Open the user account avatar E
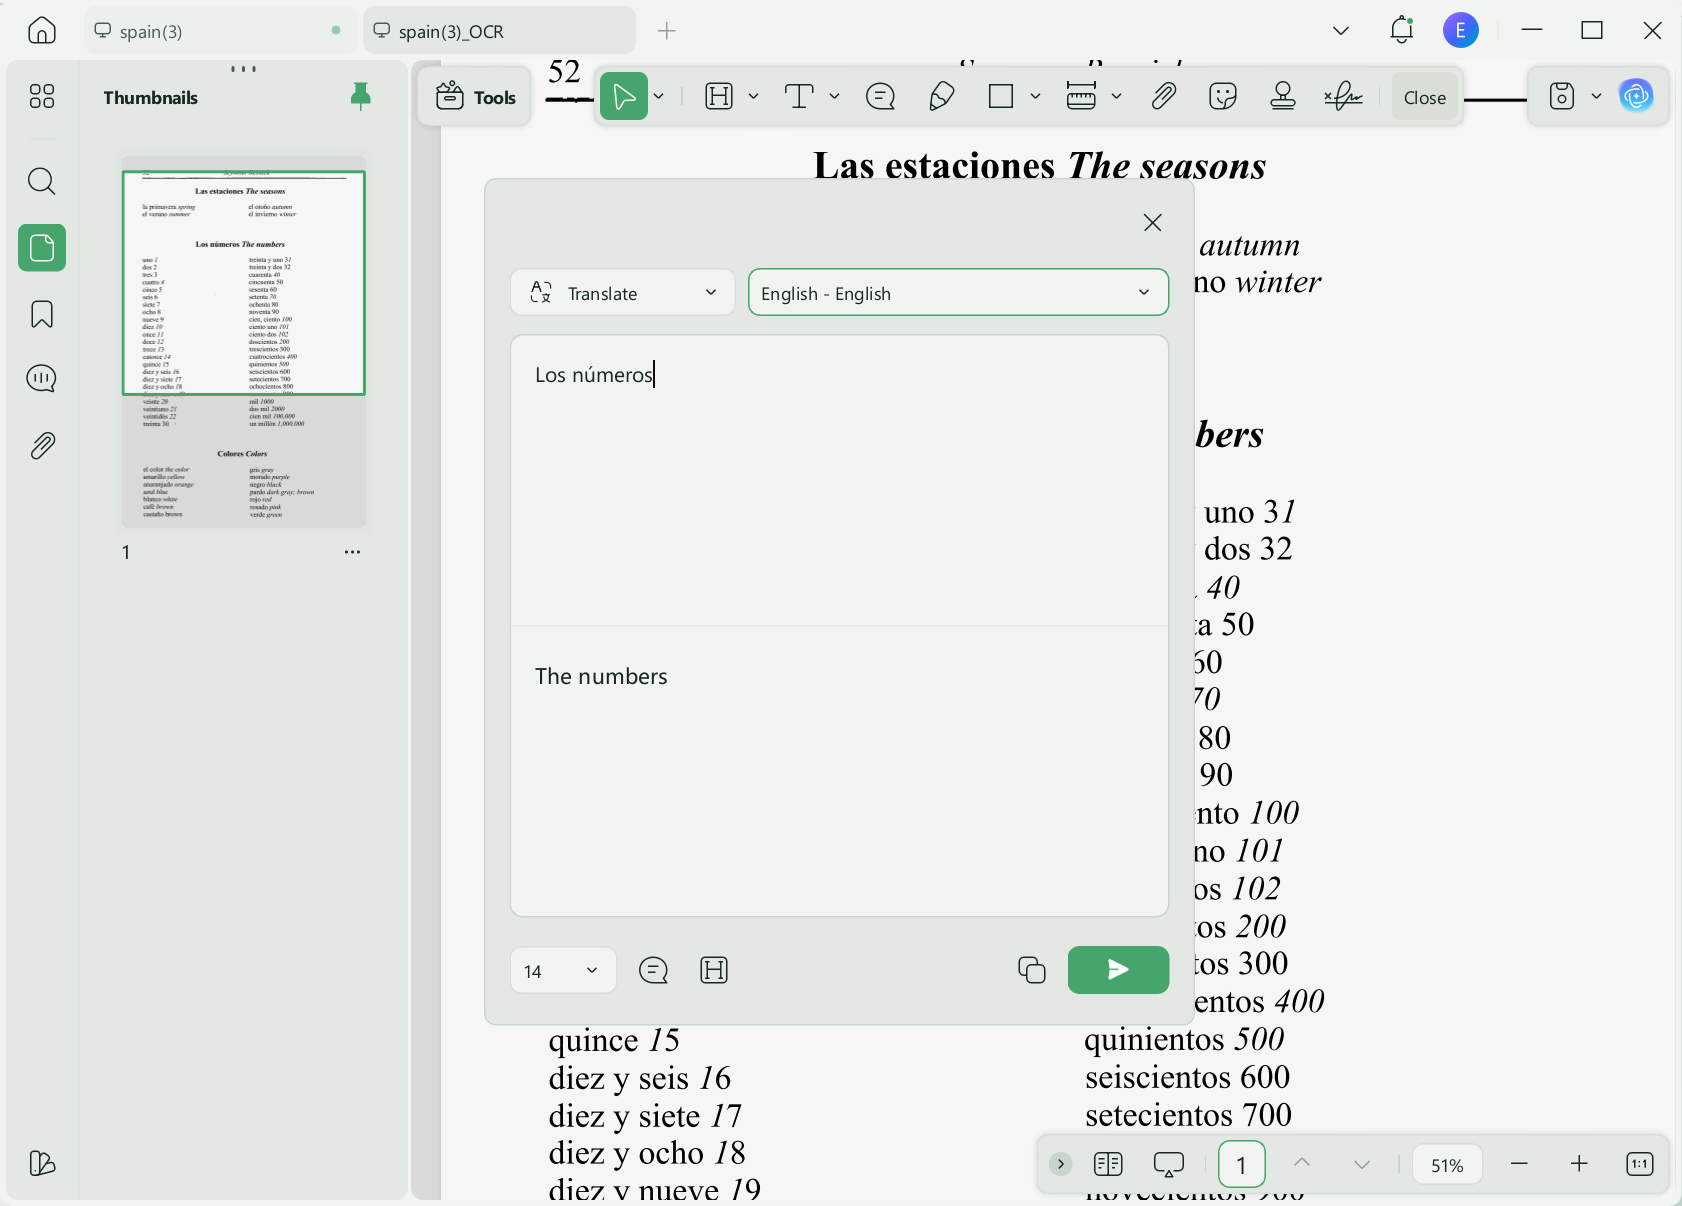 pyautogui.click(x=1460, y=30)
